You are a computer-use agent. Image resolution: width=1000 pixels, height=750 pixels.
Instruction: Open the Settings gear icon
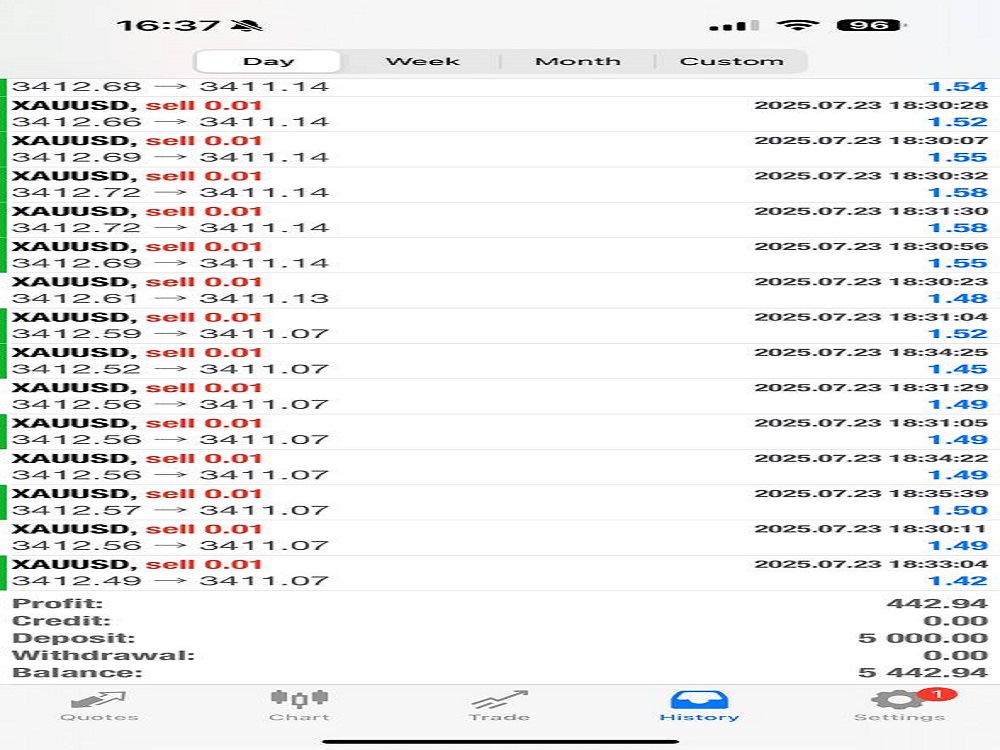click(897, 700)
